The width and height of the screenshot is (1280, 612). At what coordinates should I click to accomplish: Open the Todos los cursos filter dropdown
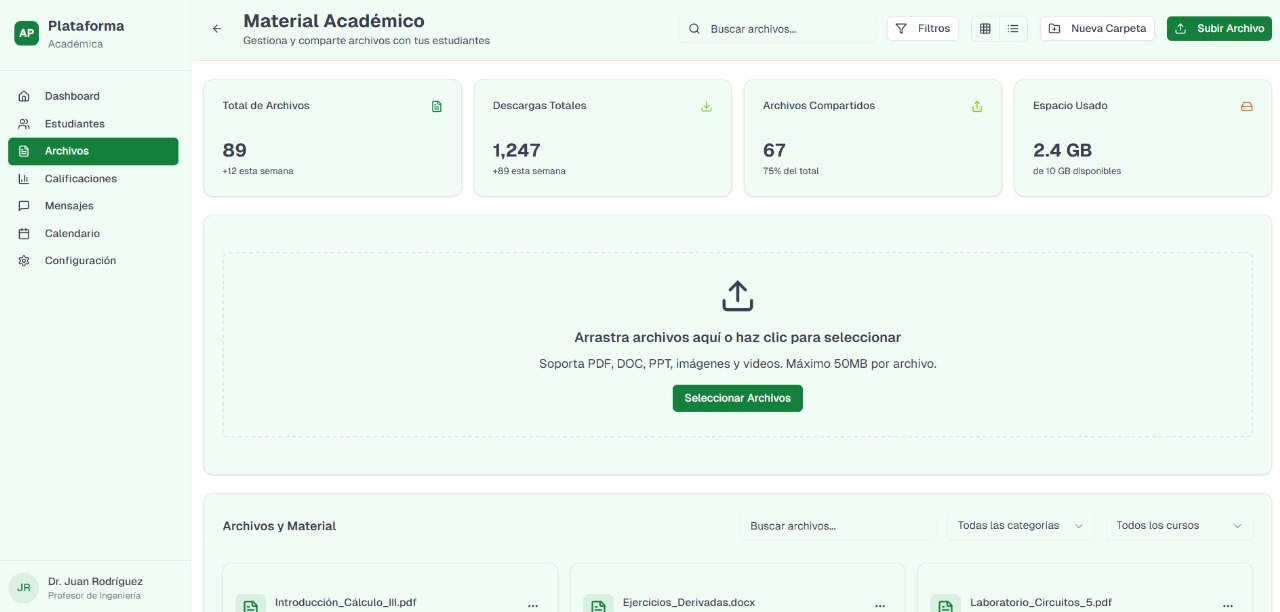(1179, 525)
